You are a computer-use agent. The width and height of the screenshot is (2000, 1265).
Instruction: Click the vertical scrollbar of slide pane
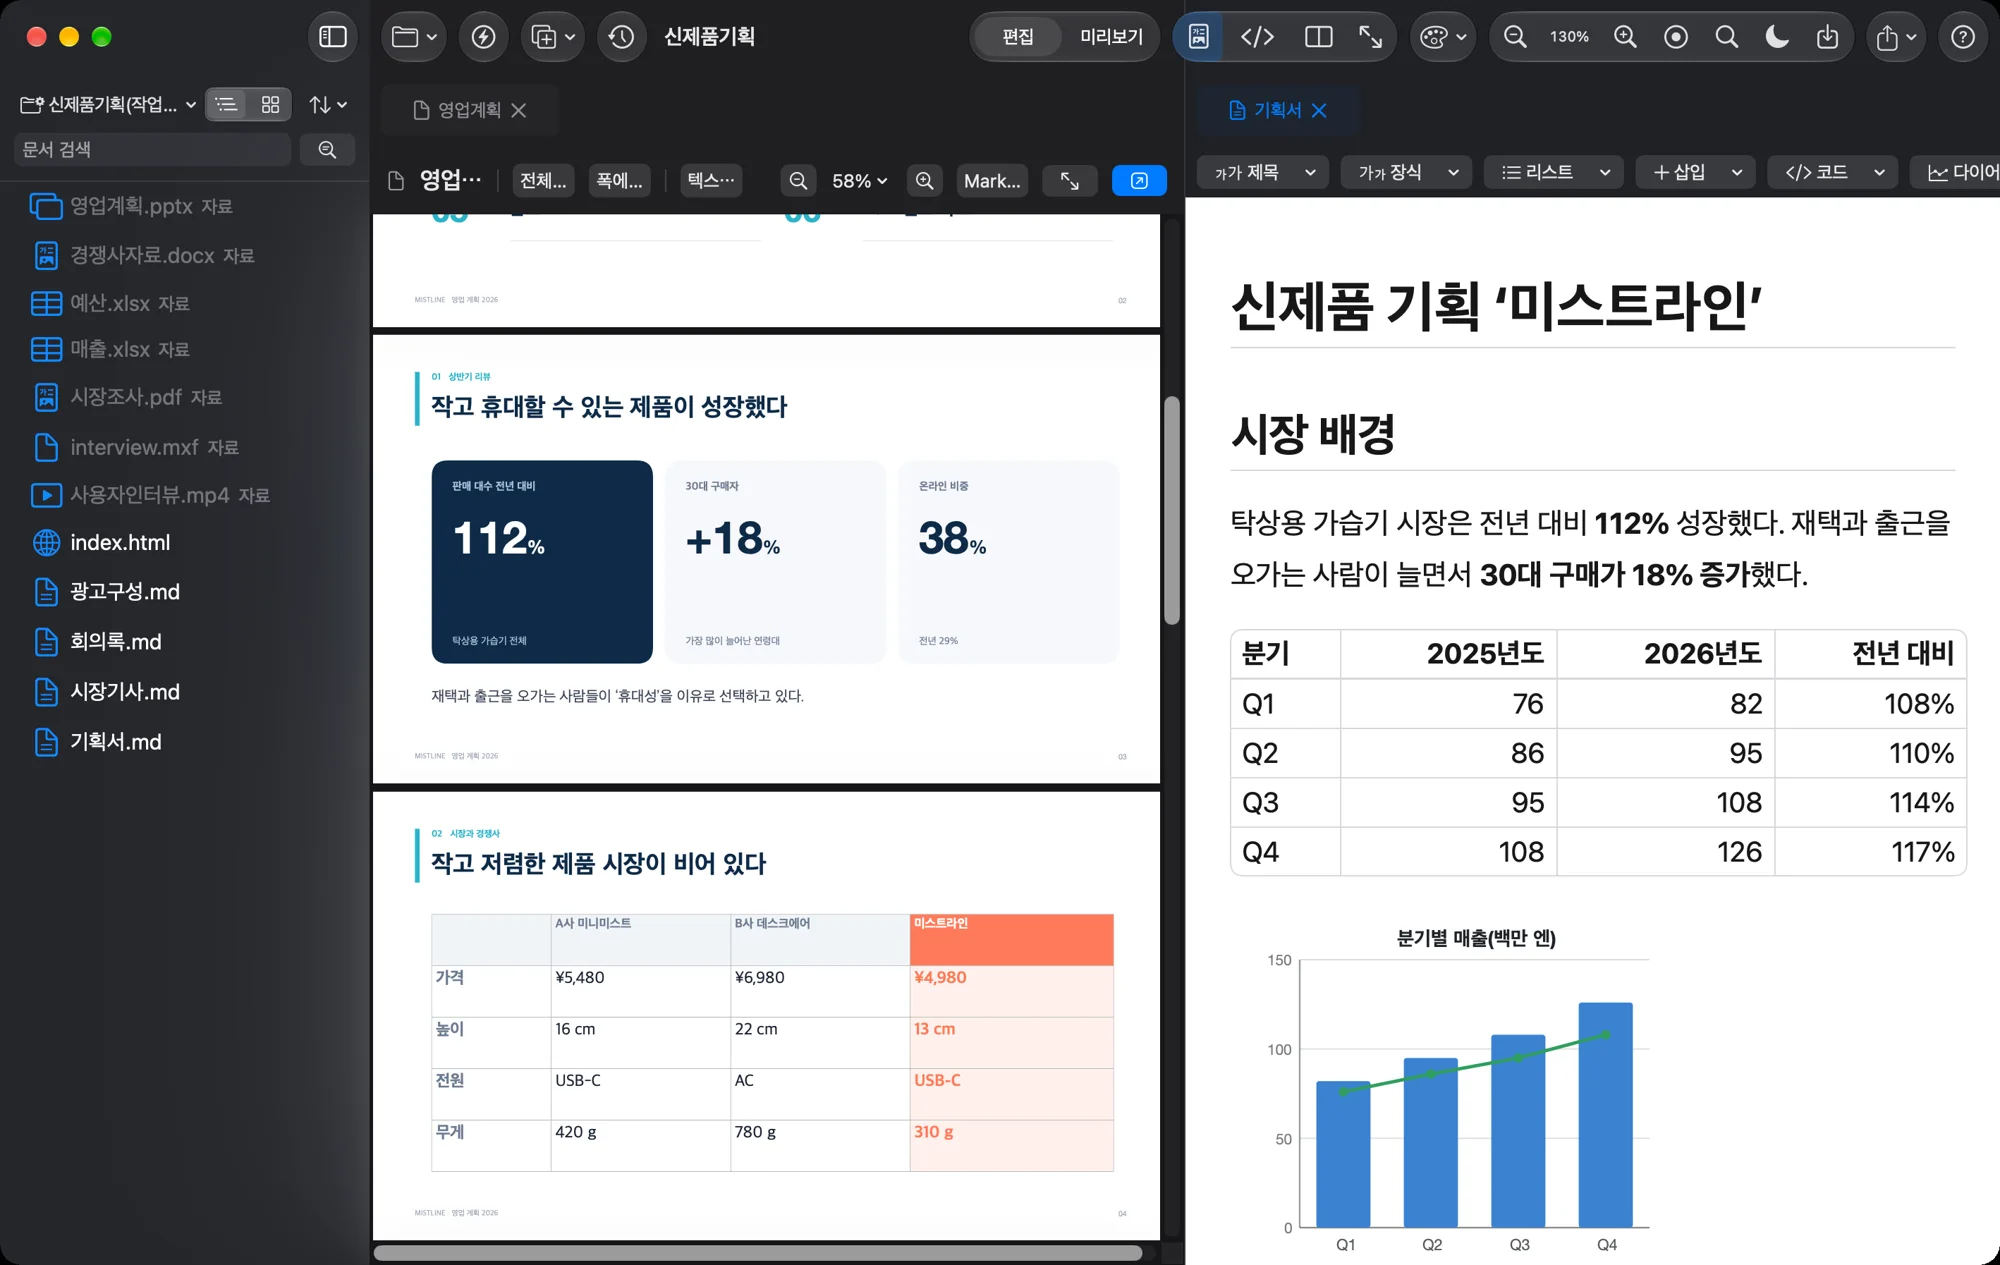point(1172,511)
